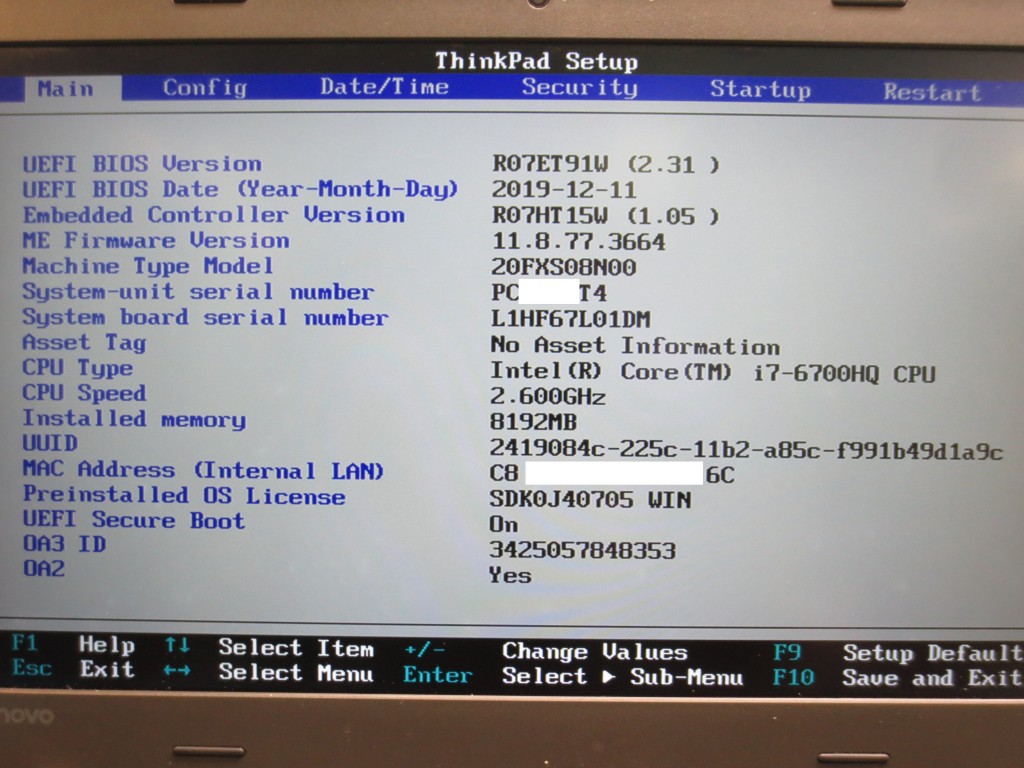Image resolution: width=1024 pixels, height=768 pixels.
Task: Click the OA2 value "Yes"
Action: pos(510,575)
